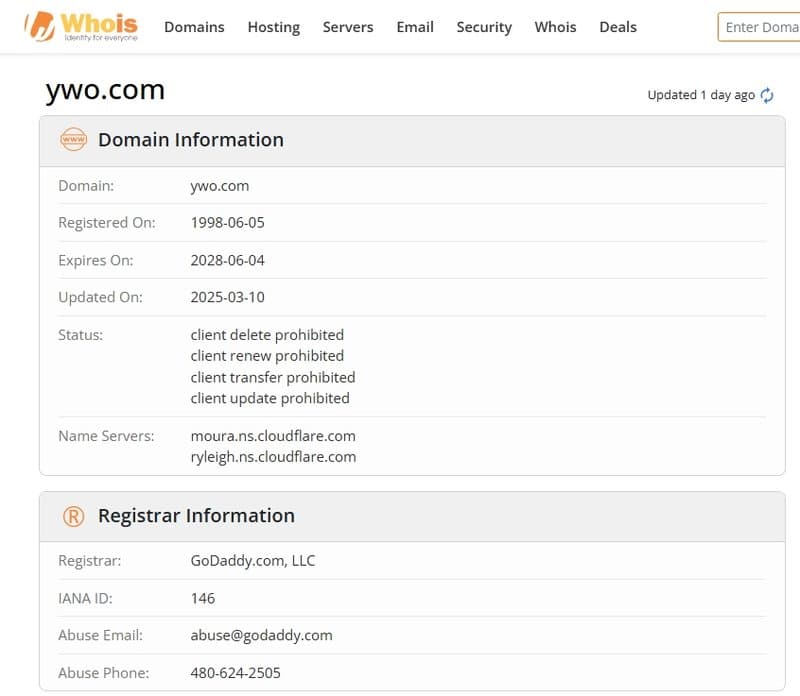The height and width of the screenshot is (696, 800).
Task: Open the Servers menu
Action: point(348,27)
